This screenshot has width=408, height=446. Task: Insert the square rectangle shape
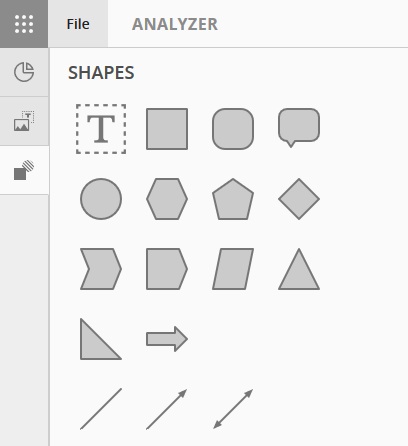(167, 129)
